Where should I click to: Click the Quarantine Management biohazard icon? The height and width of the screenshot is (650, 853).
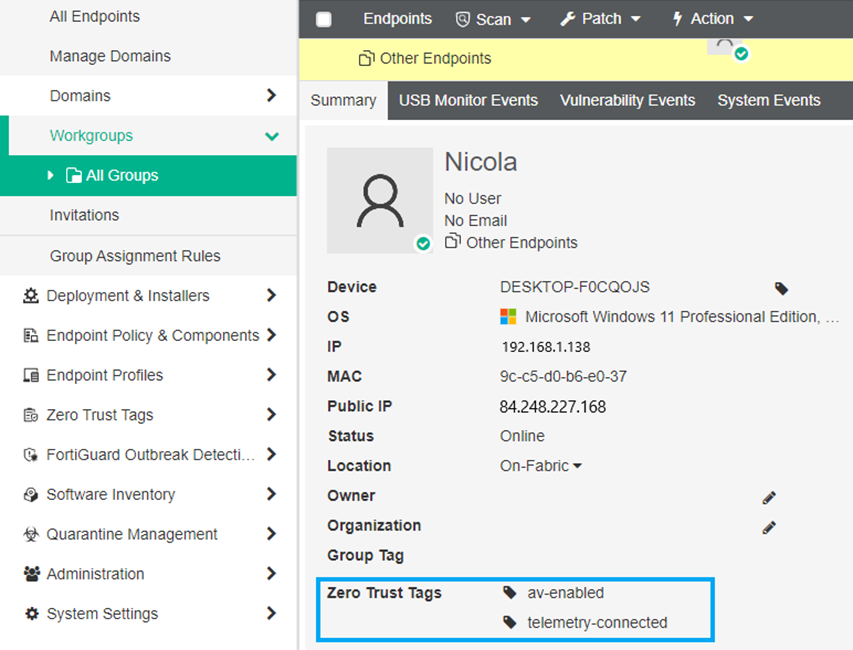(x=31, y=534)
